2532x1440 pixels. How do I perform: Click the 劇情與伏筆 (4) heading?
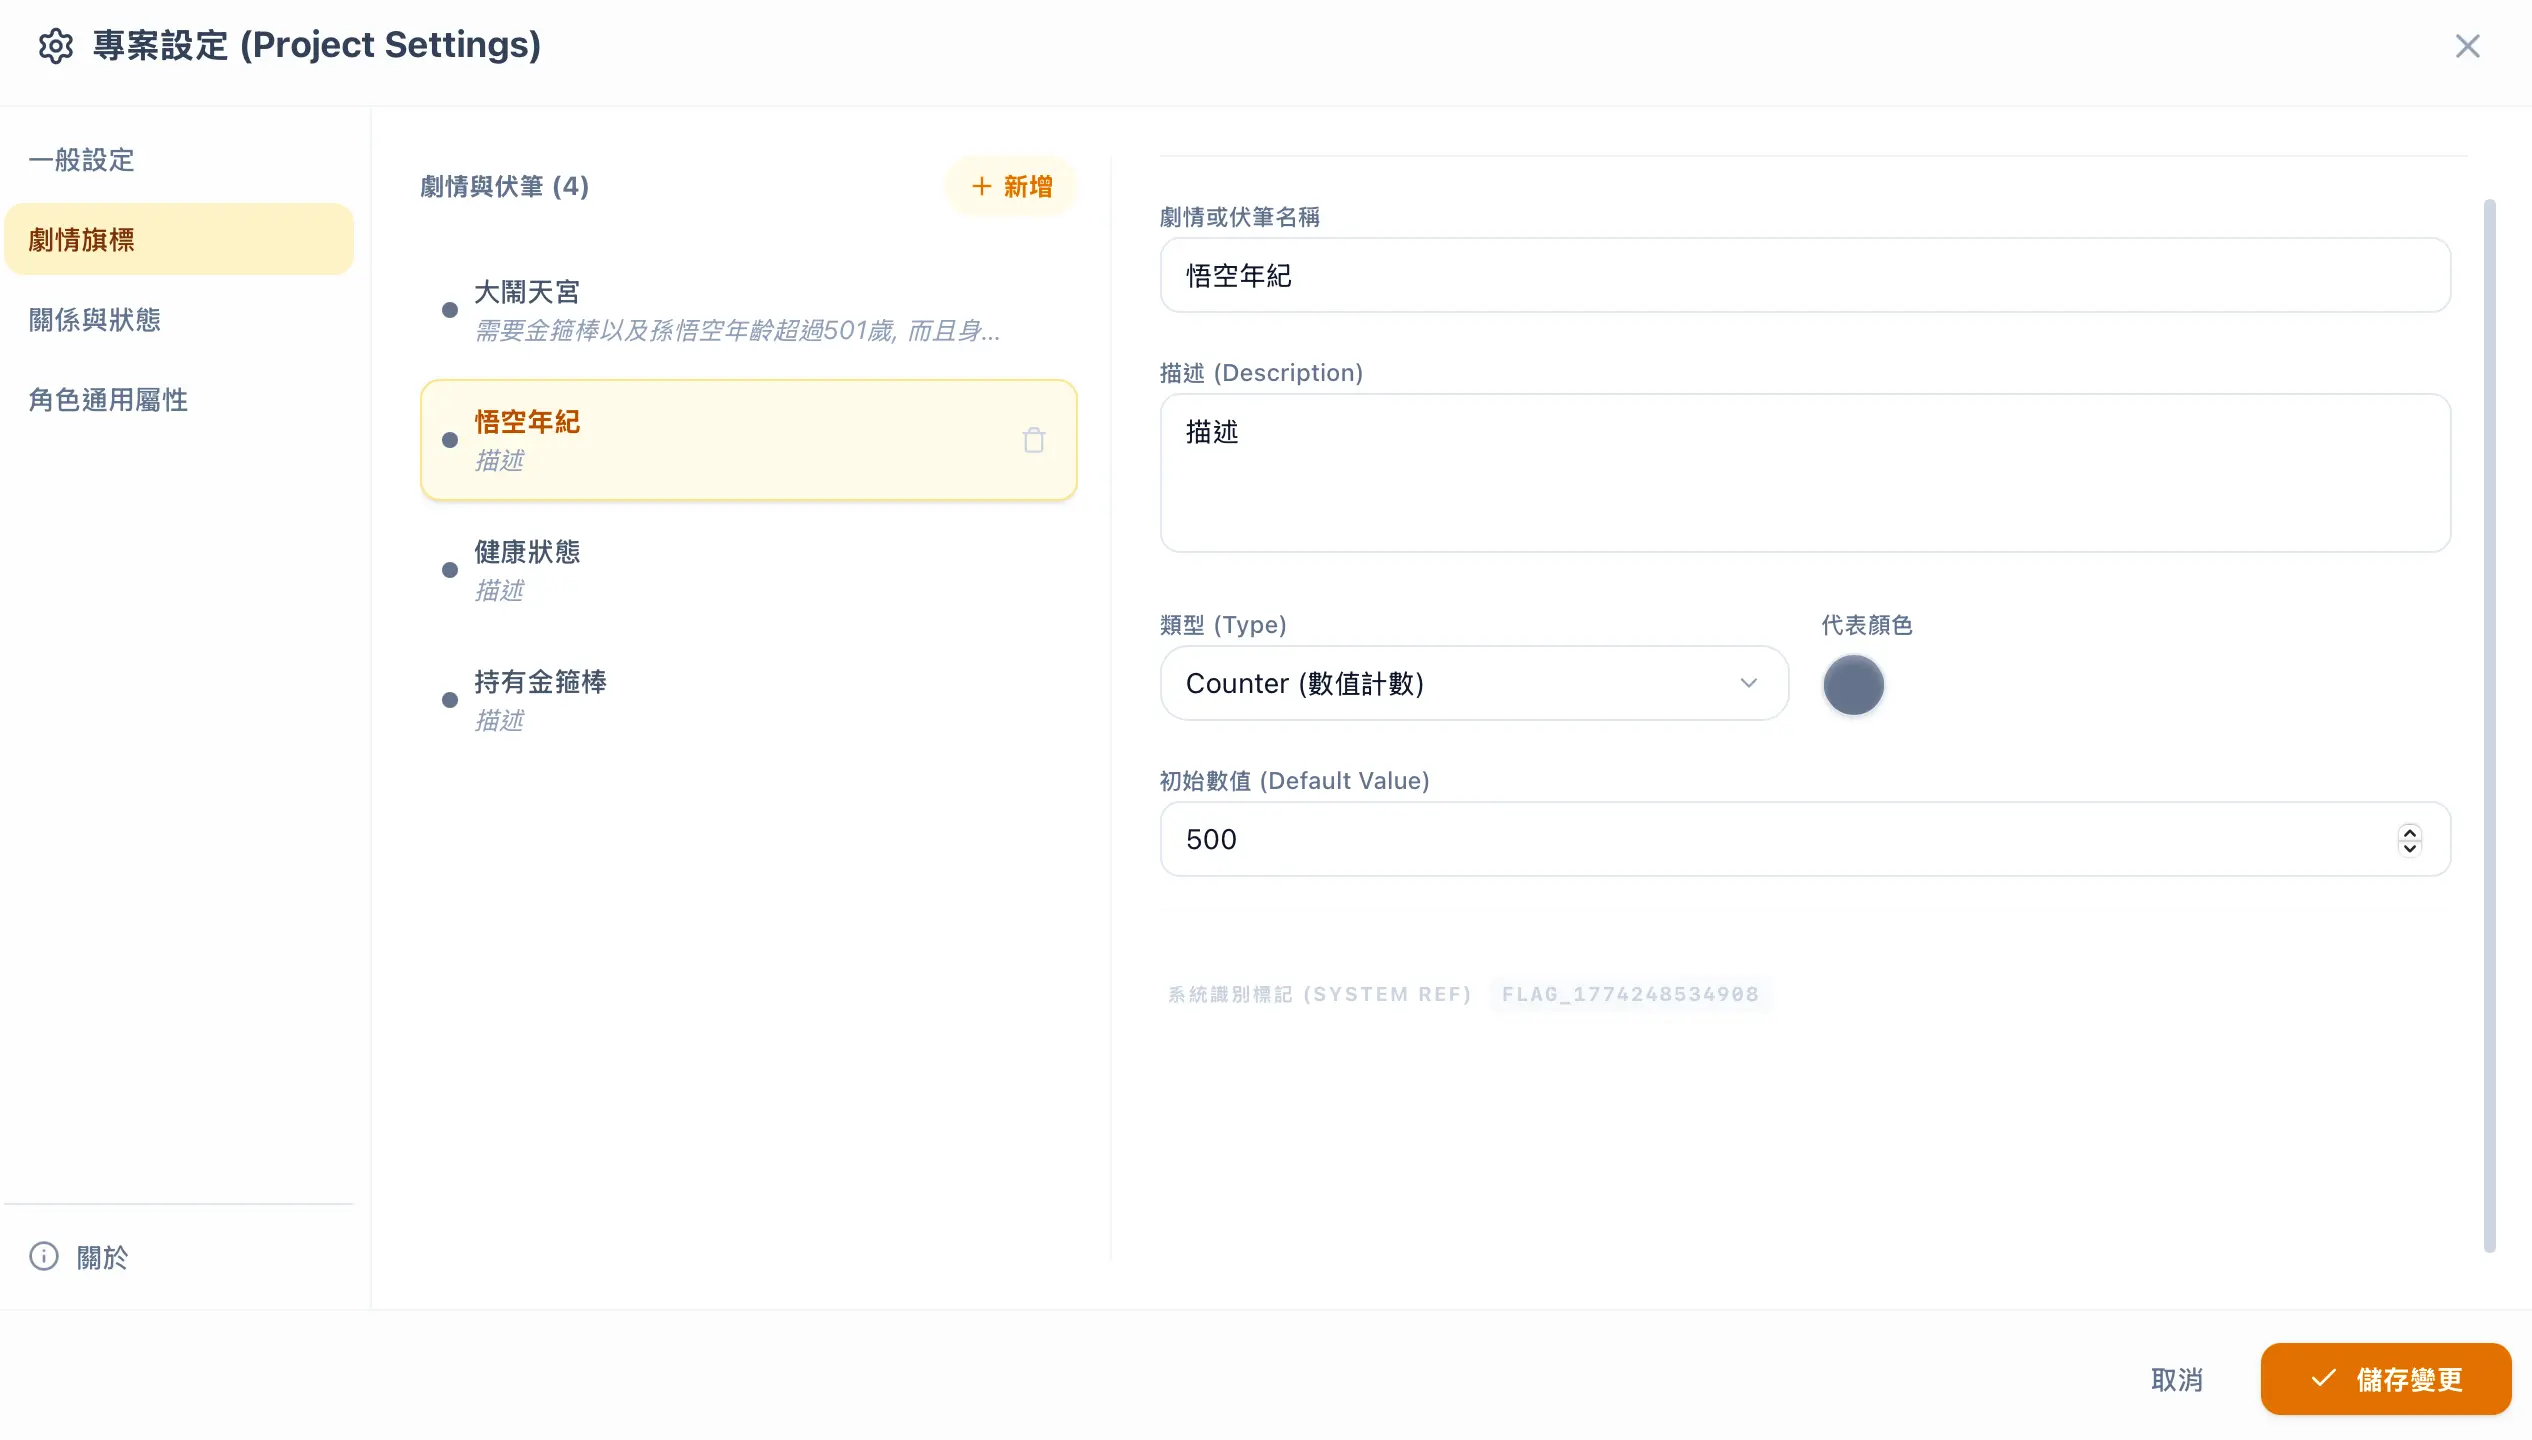click(504, 186)
